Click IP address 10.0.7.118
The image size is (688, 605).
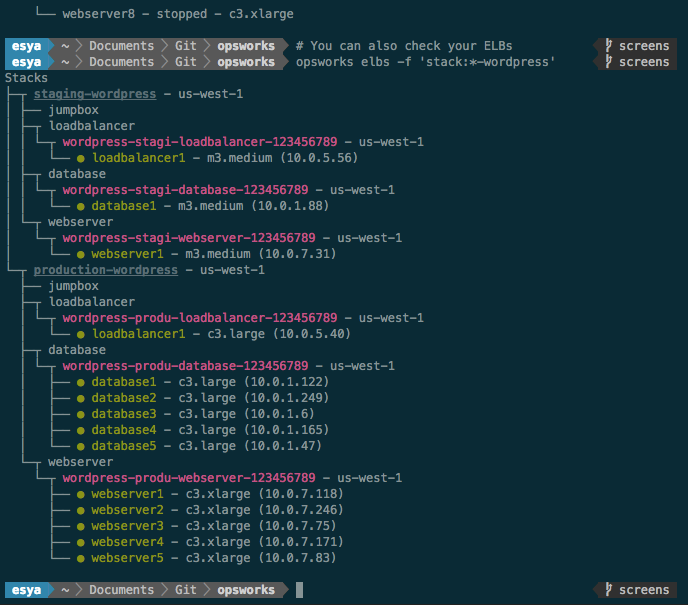[301, 494]
